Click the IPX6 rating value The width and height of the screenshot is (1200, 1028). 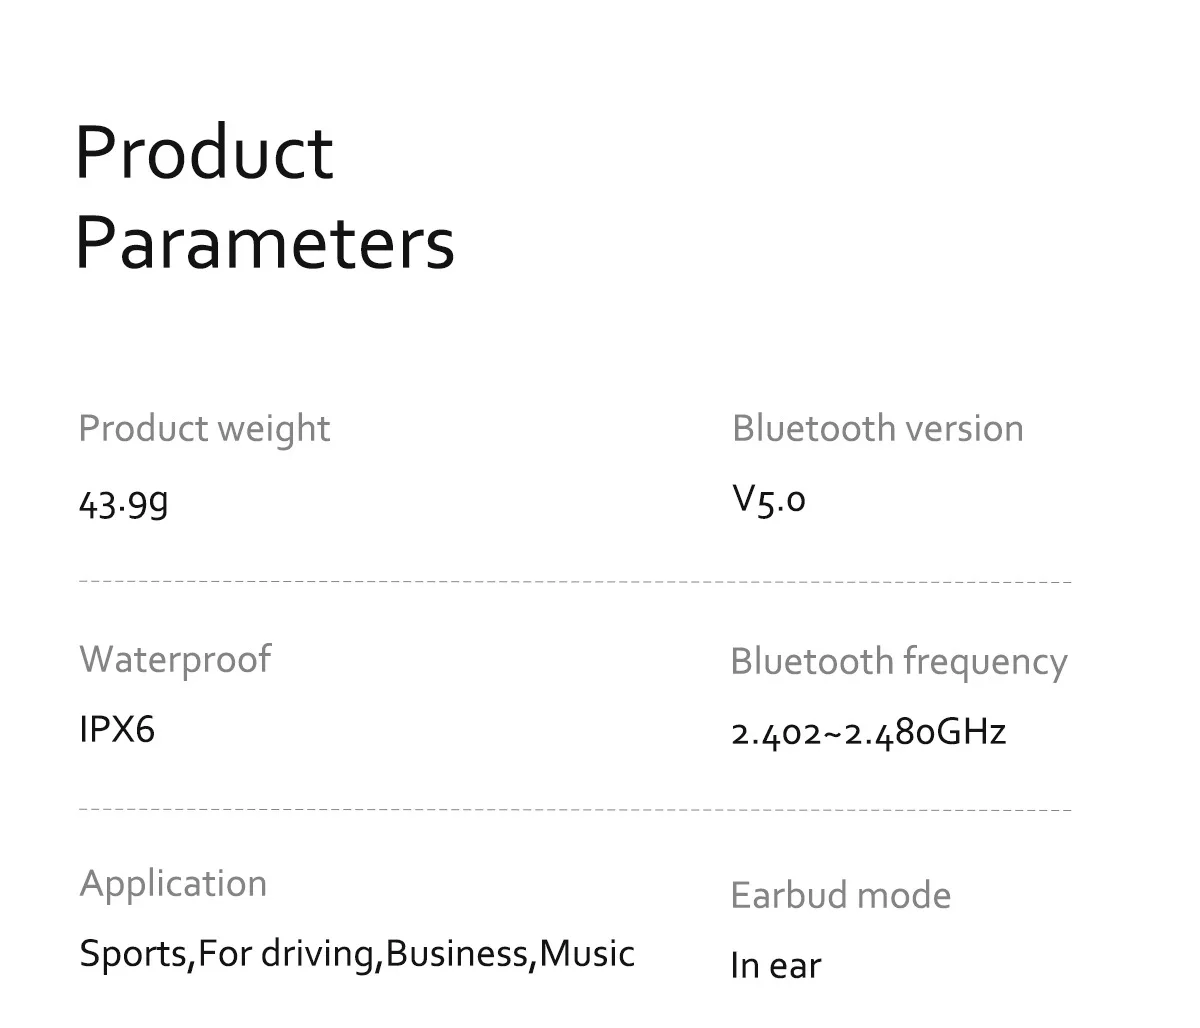(117, 729)
